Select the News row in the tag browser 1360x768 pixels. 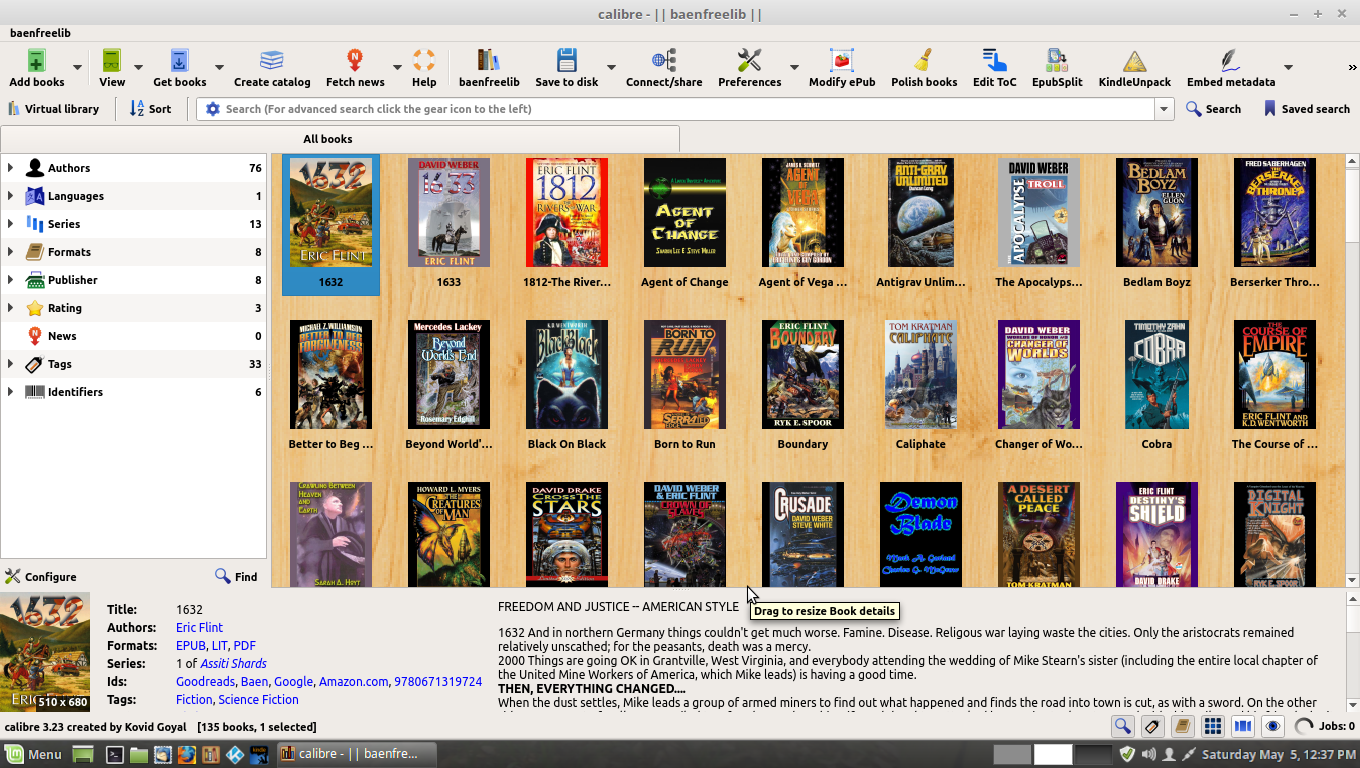[134, 336]
